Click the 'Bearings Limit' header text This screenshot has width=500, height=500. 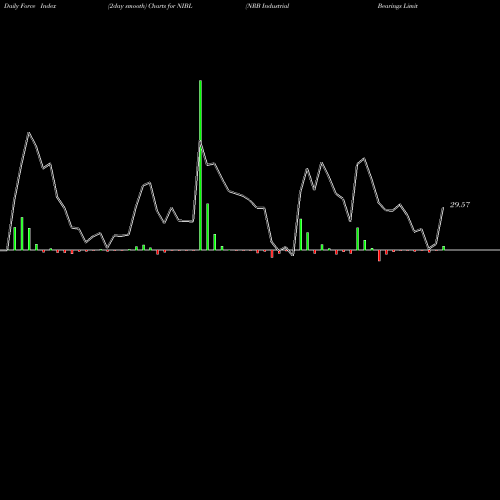[x=398, y=6]
